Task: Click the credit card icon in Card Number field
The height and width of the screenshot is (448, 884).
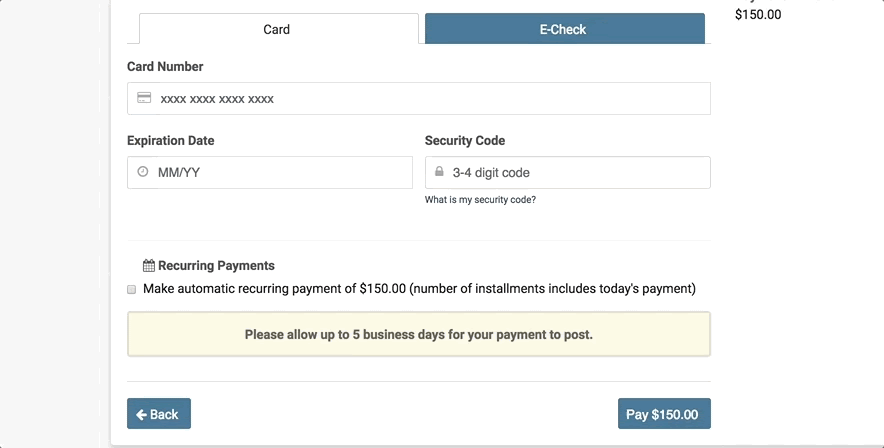Action: (144, 98)
